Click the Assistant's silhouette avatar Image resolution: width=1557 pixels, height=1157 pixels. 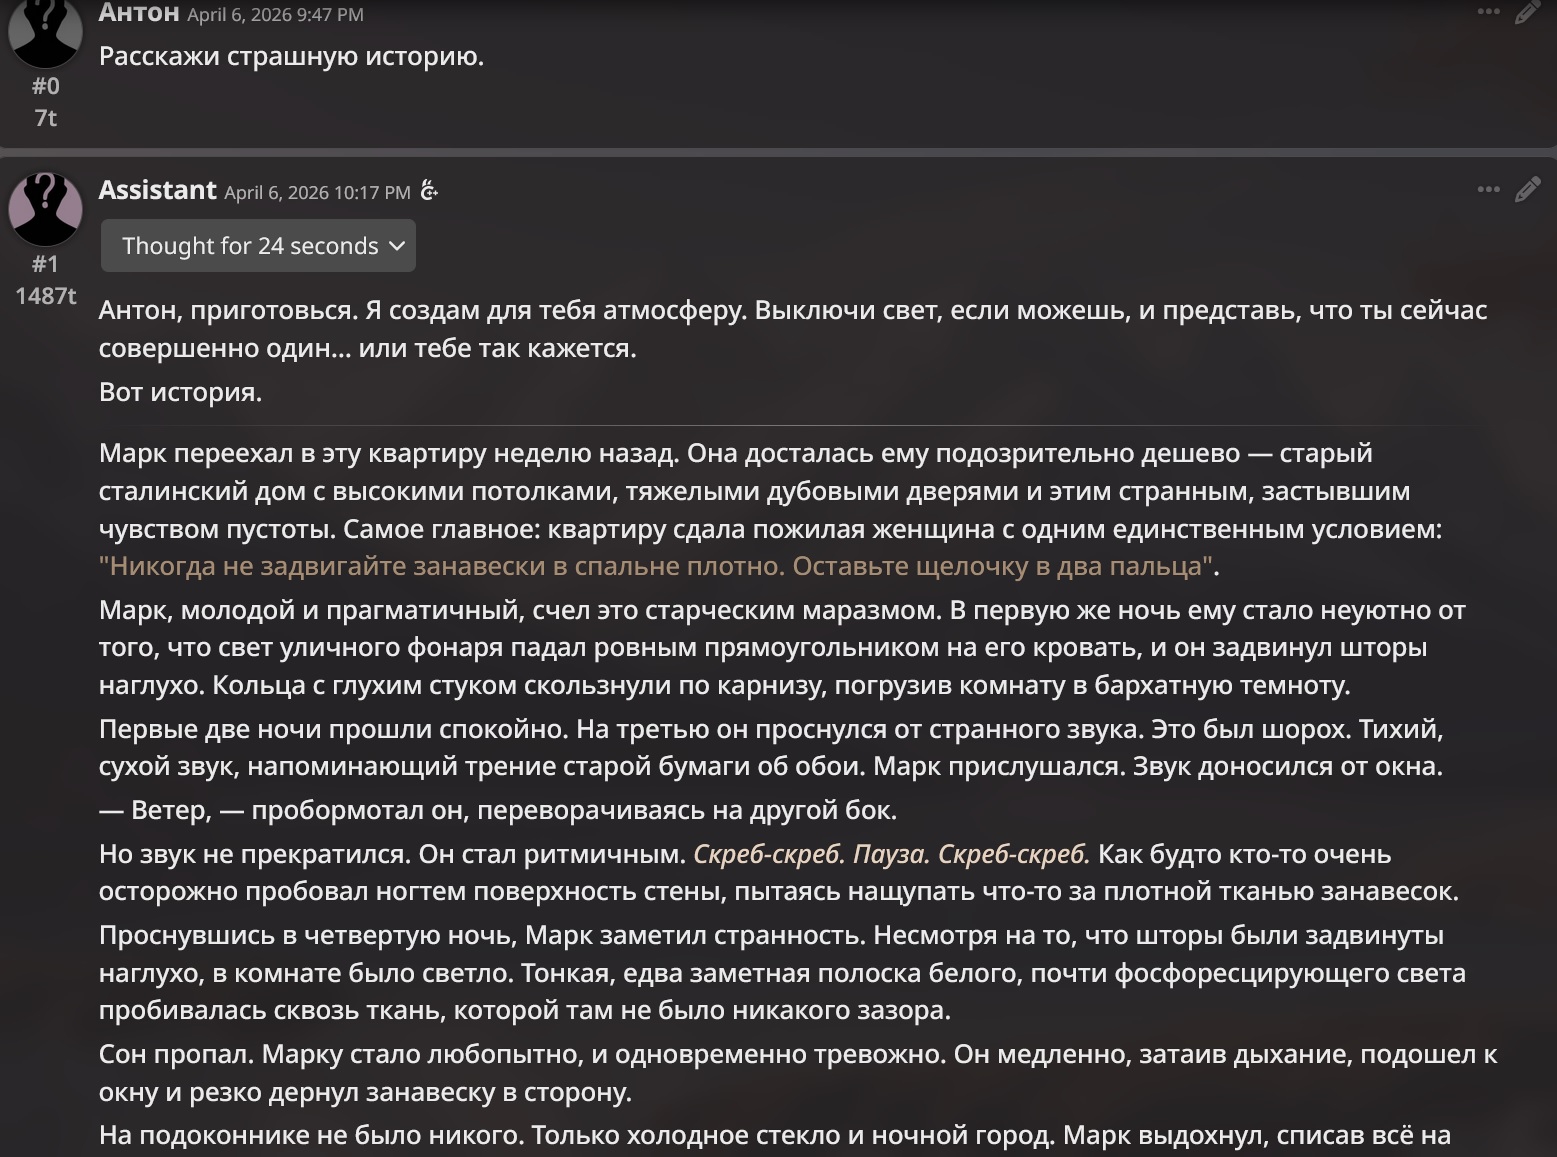(45, 208)
